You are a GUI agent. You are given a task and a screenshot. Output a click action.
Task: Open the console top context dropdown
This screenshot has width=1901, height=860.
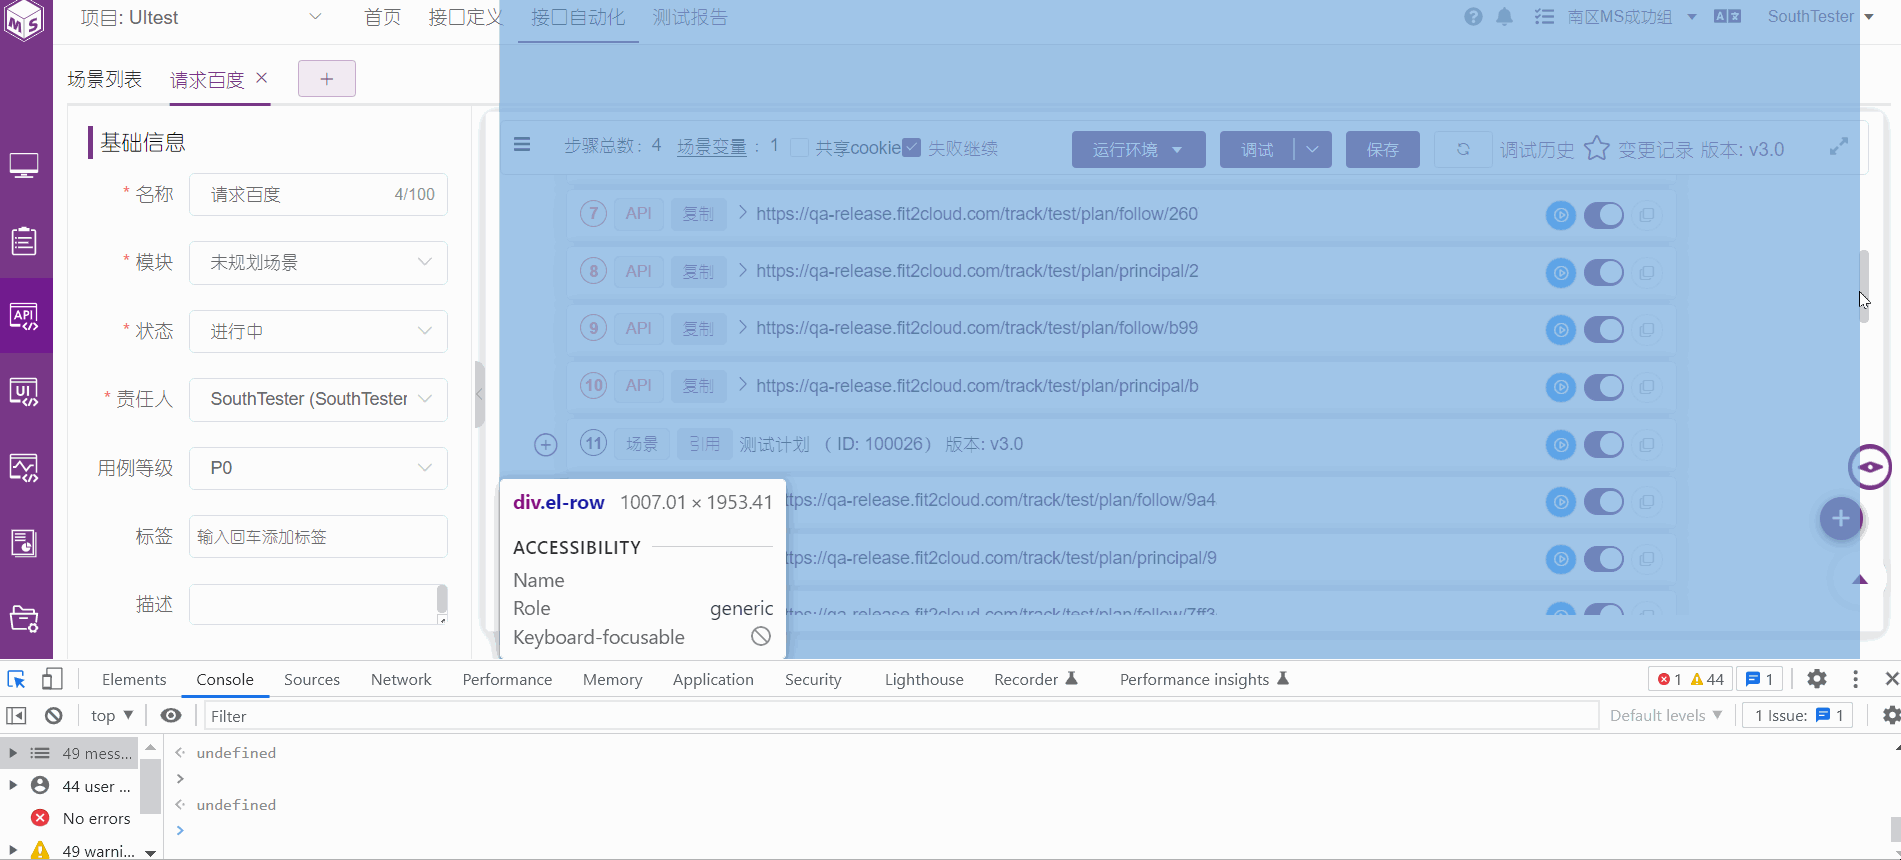click(x=112, y=715)
